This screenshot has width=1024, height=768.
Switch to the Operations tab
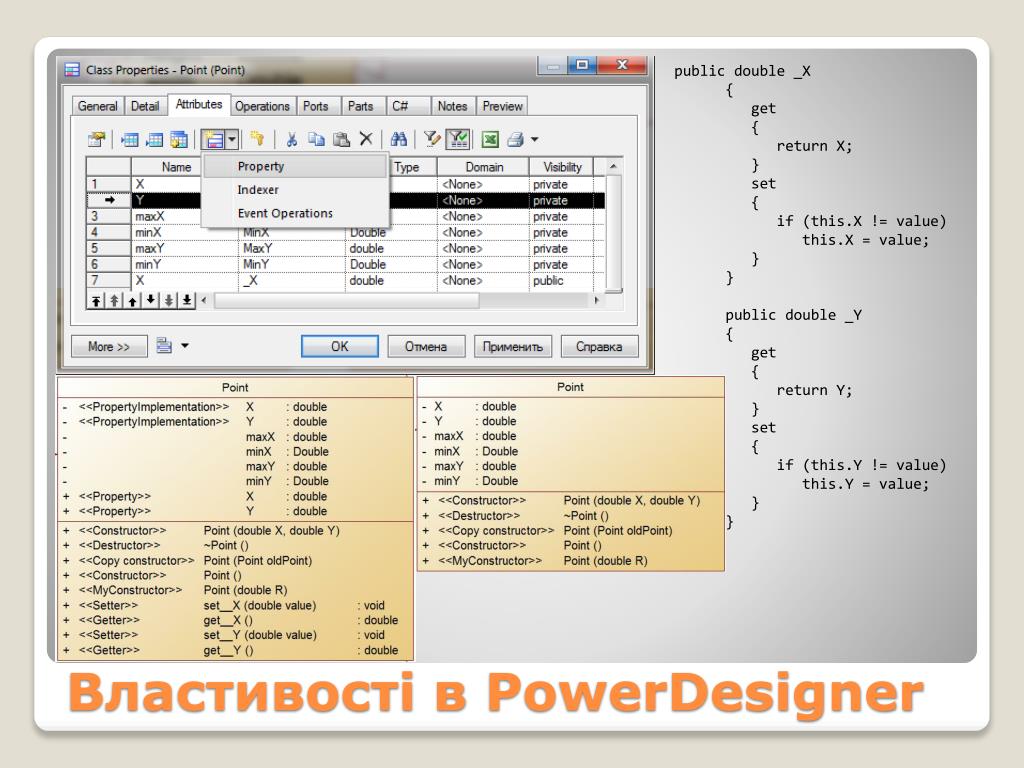point(262,106)
